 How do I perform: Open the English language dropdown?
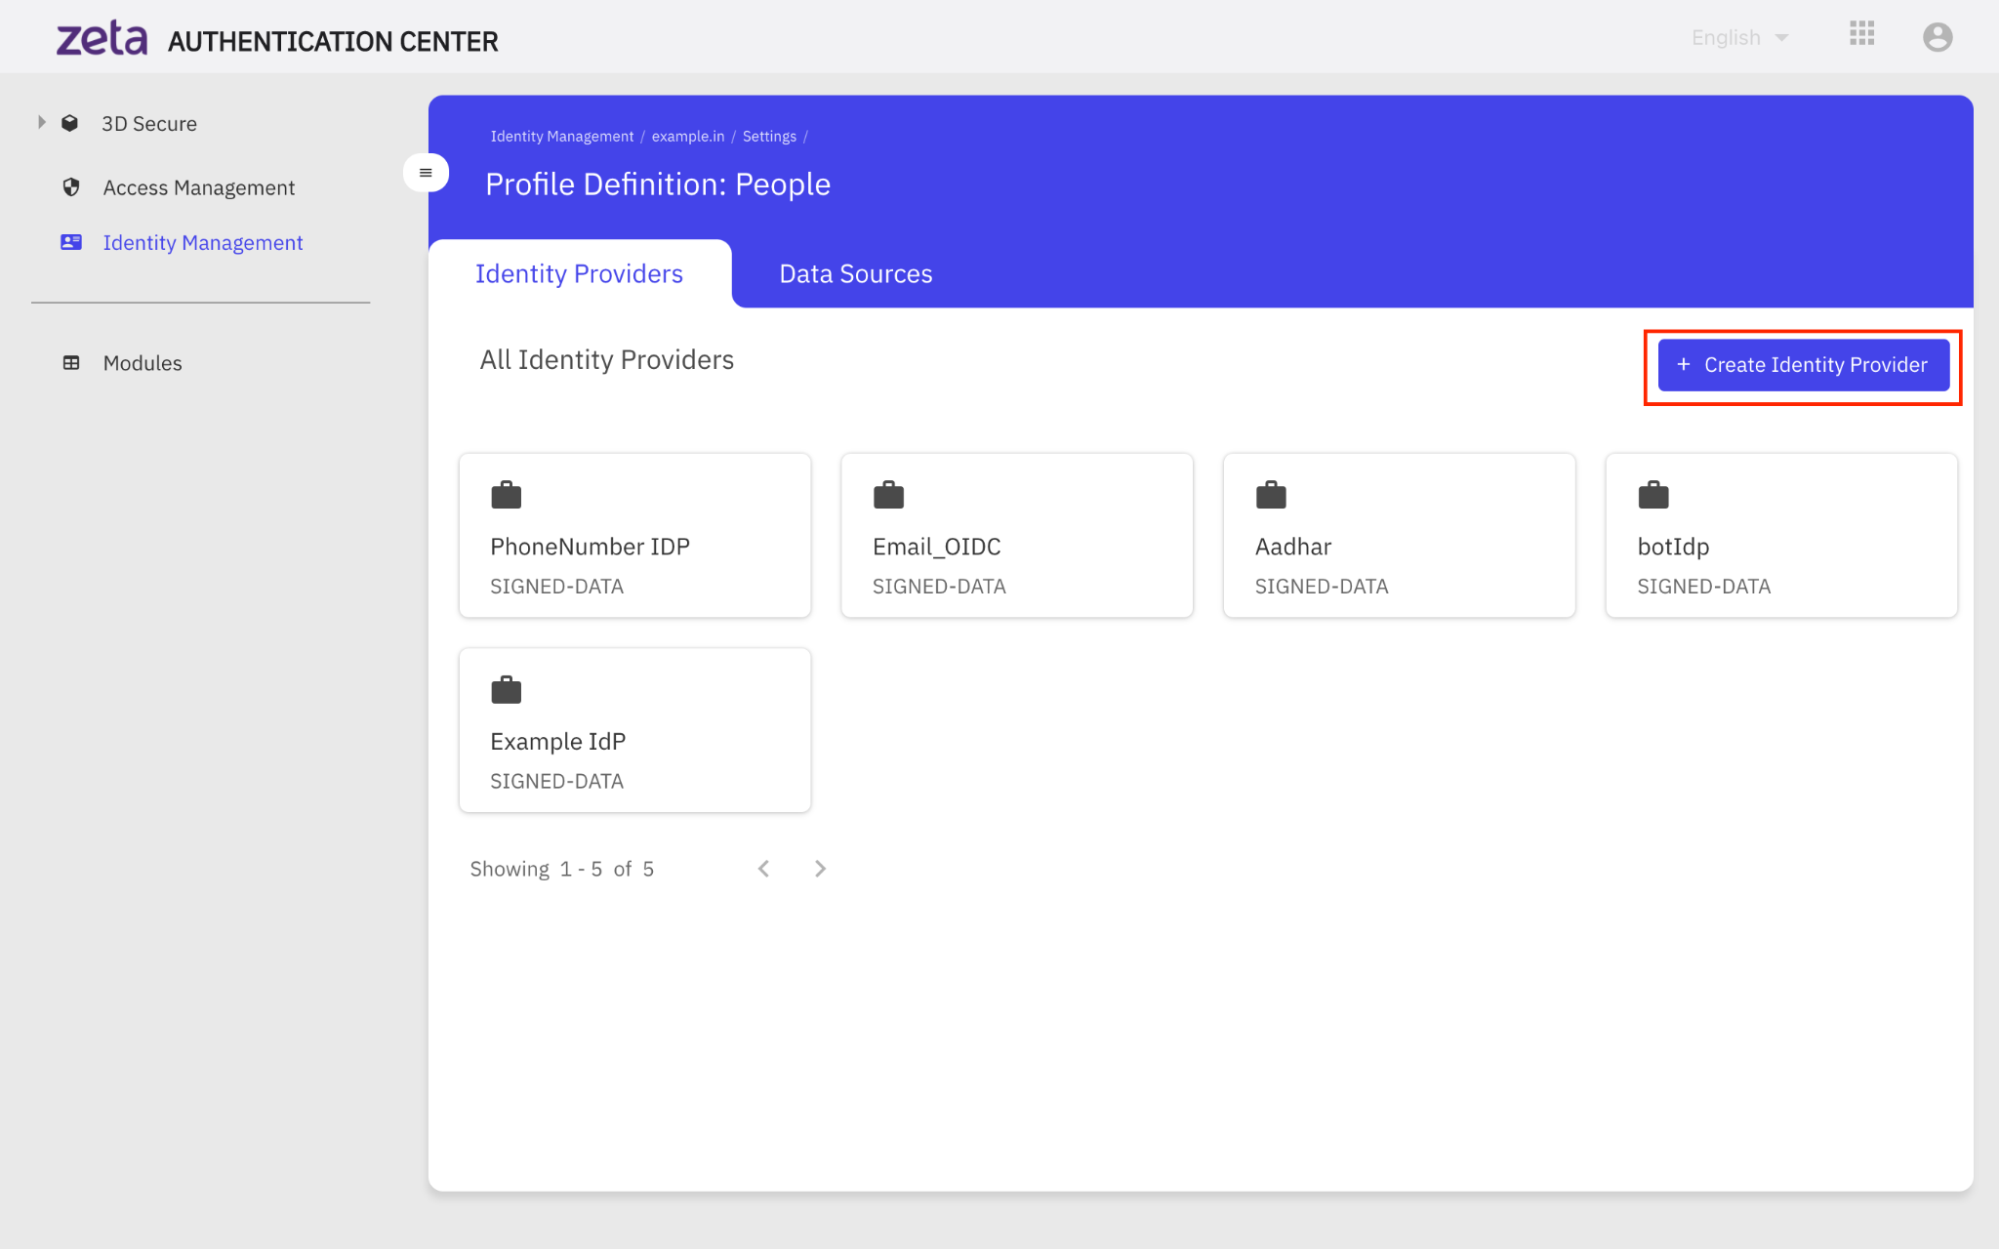(x=1739, y=38)
